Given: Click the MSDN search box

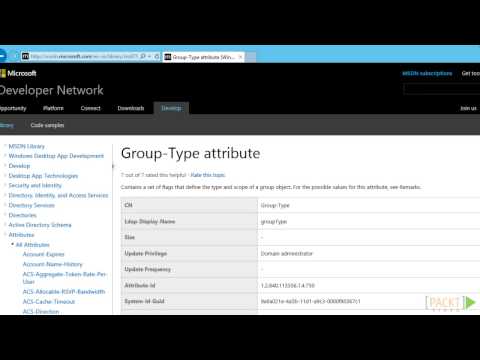Looking at the screenshot, I should (x=442, y=89).
